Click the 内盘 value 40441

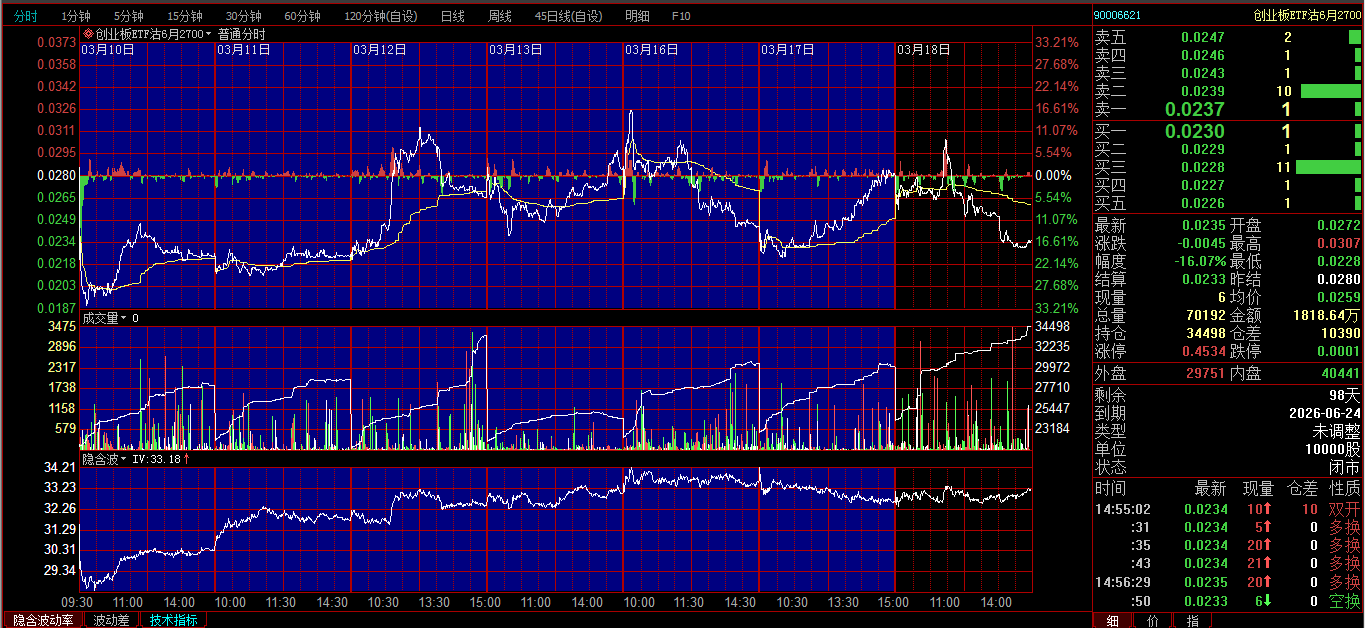click(x=1340, y=373)
